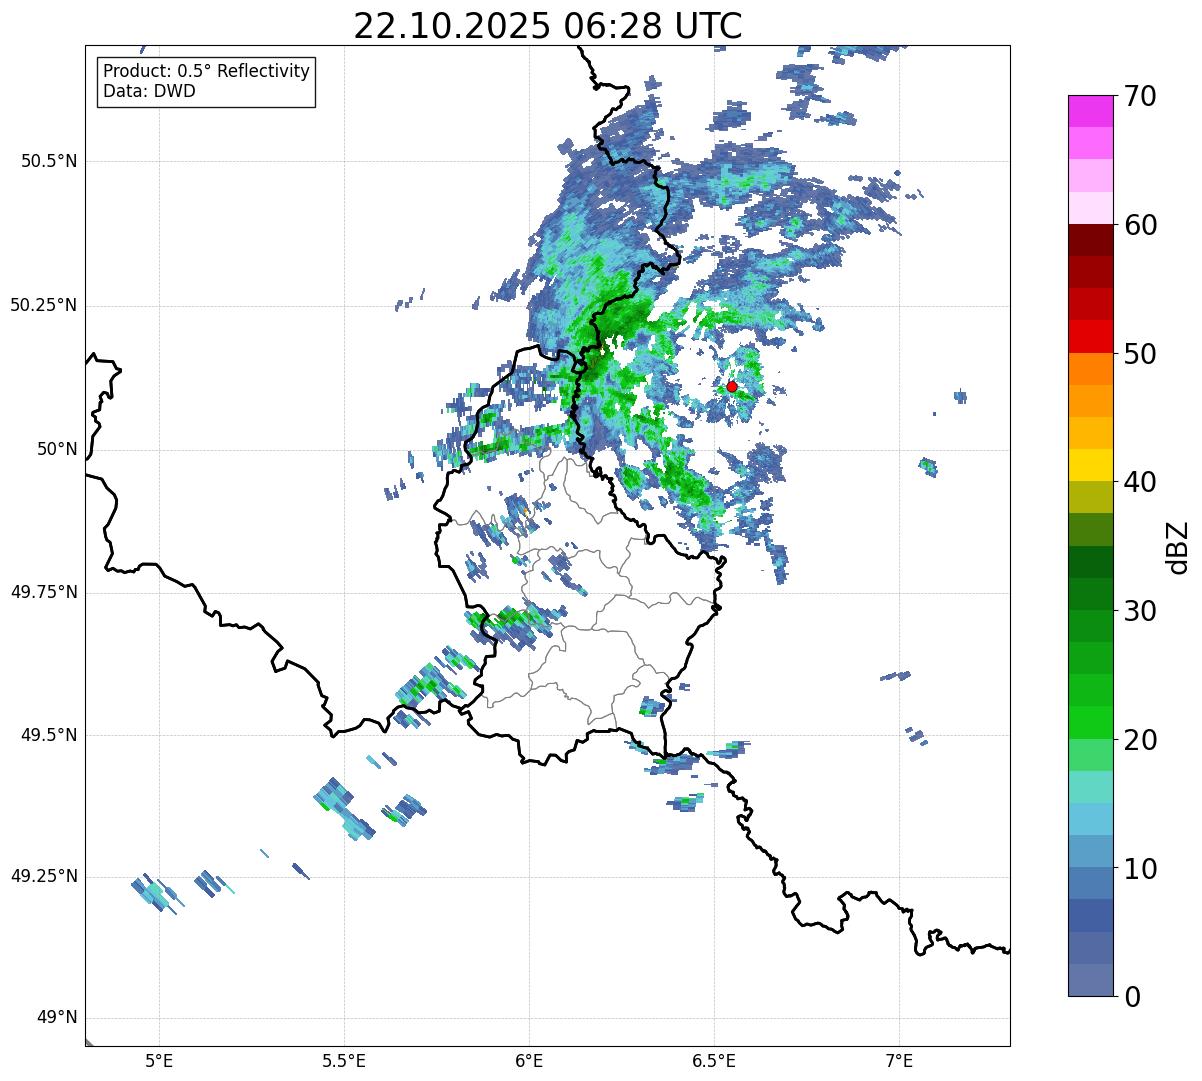This screenshot has width=1202, height=1081.
Task: Click the colorbar tick label 10
Action: (x=1140, y=868)
